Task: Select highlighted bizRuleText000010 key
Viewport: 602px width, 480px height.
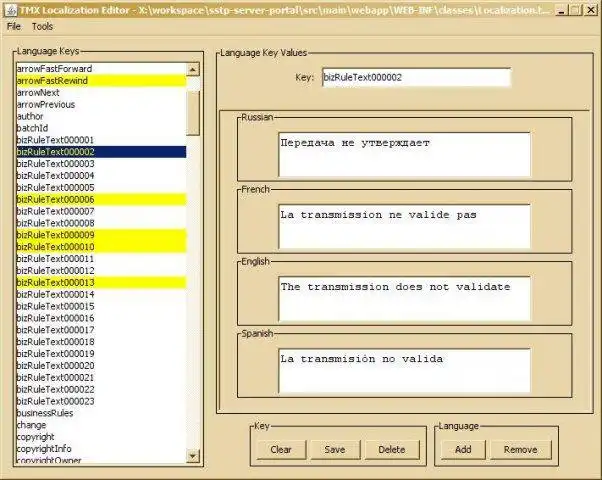Action: [101, 247]
